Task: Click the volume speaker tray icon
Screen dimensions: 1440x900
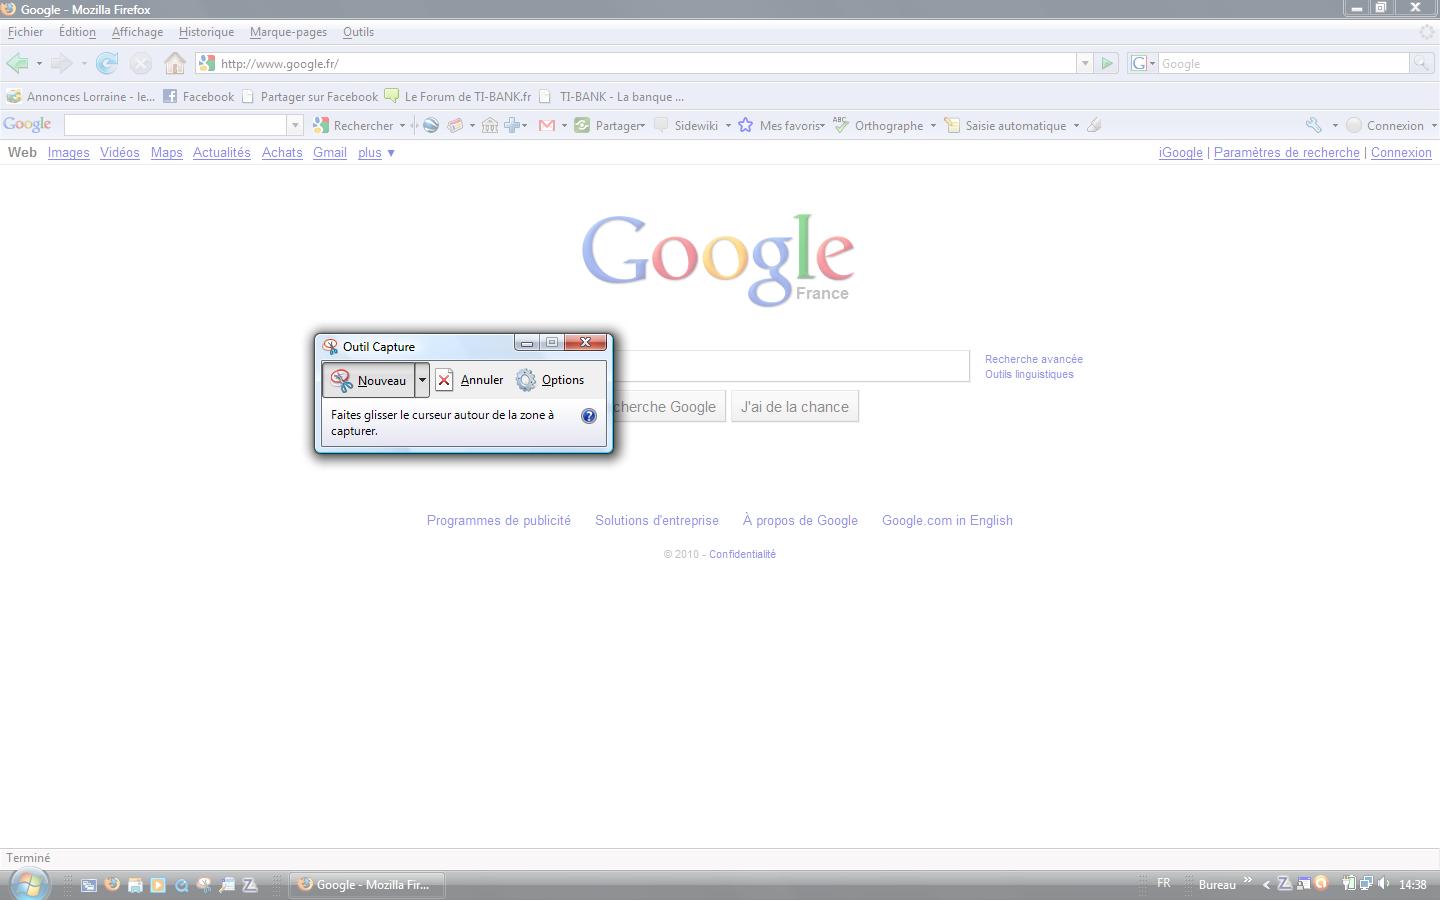Action: [1384, 883]
